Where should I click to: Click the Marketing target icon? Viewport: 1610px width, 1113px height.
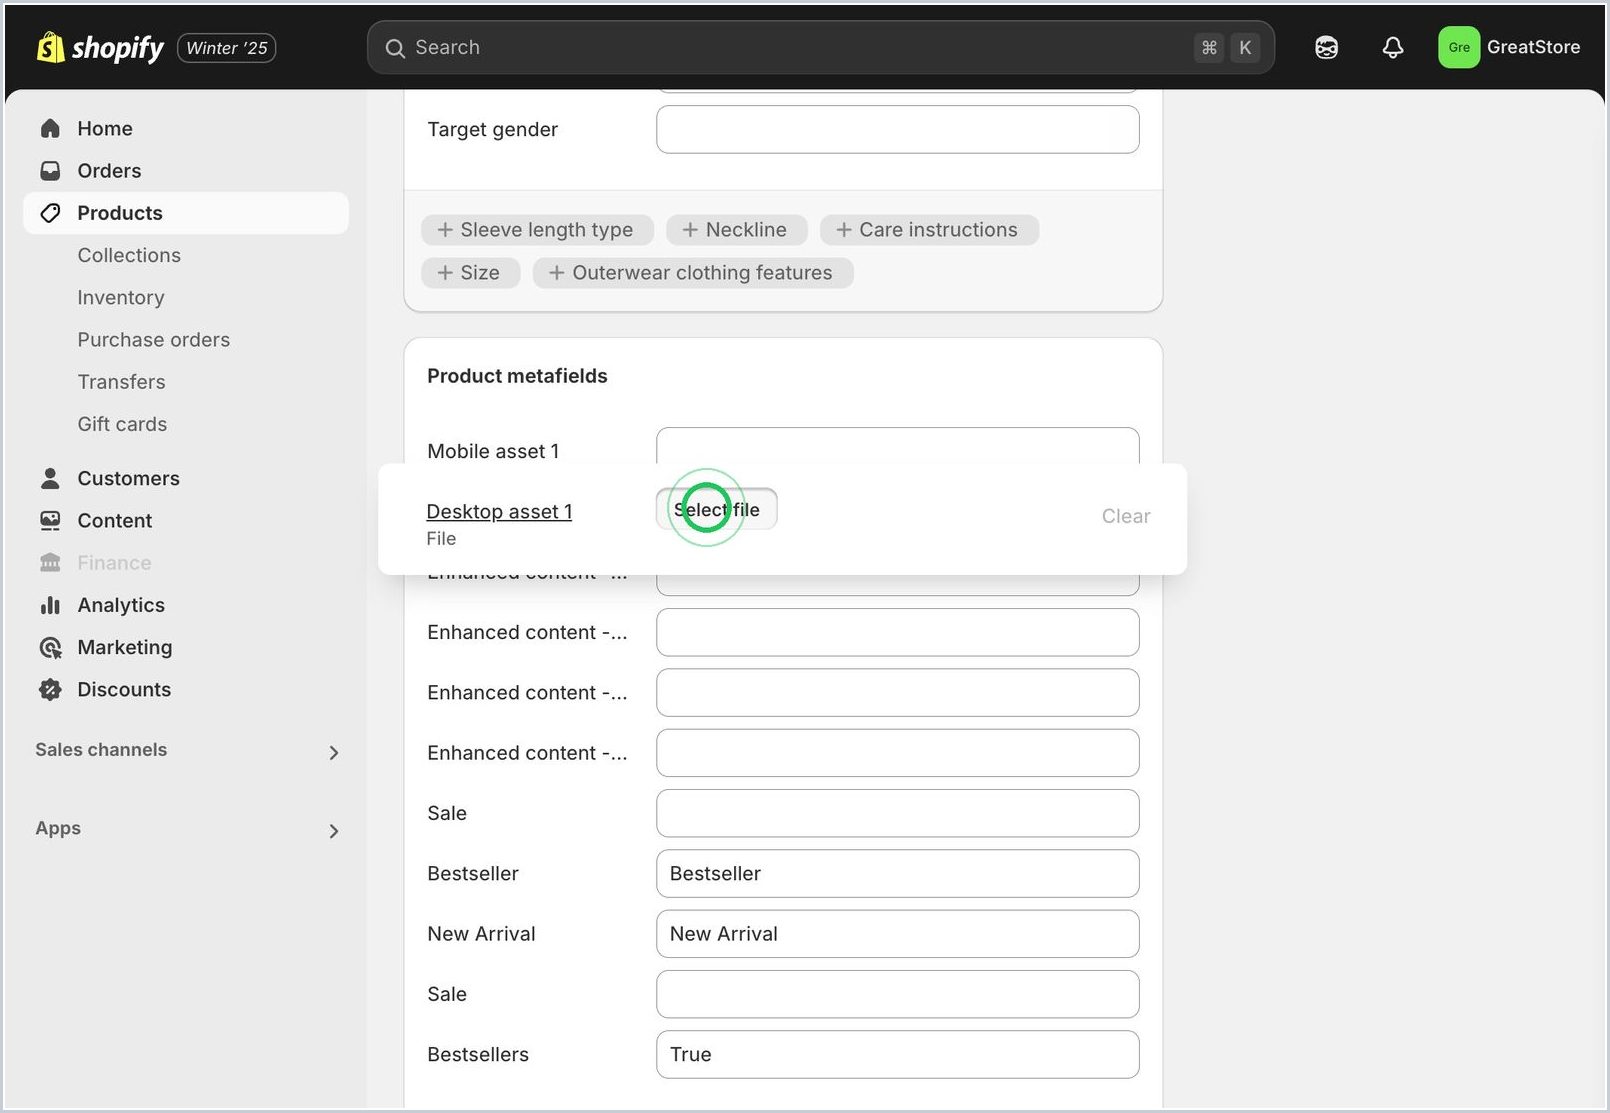point(50,647)
